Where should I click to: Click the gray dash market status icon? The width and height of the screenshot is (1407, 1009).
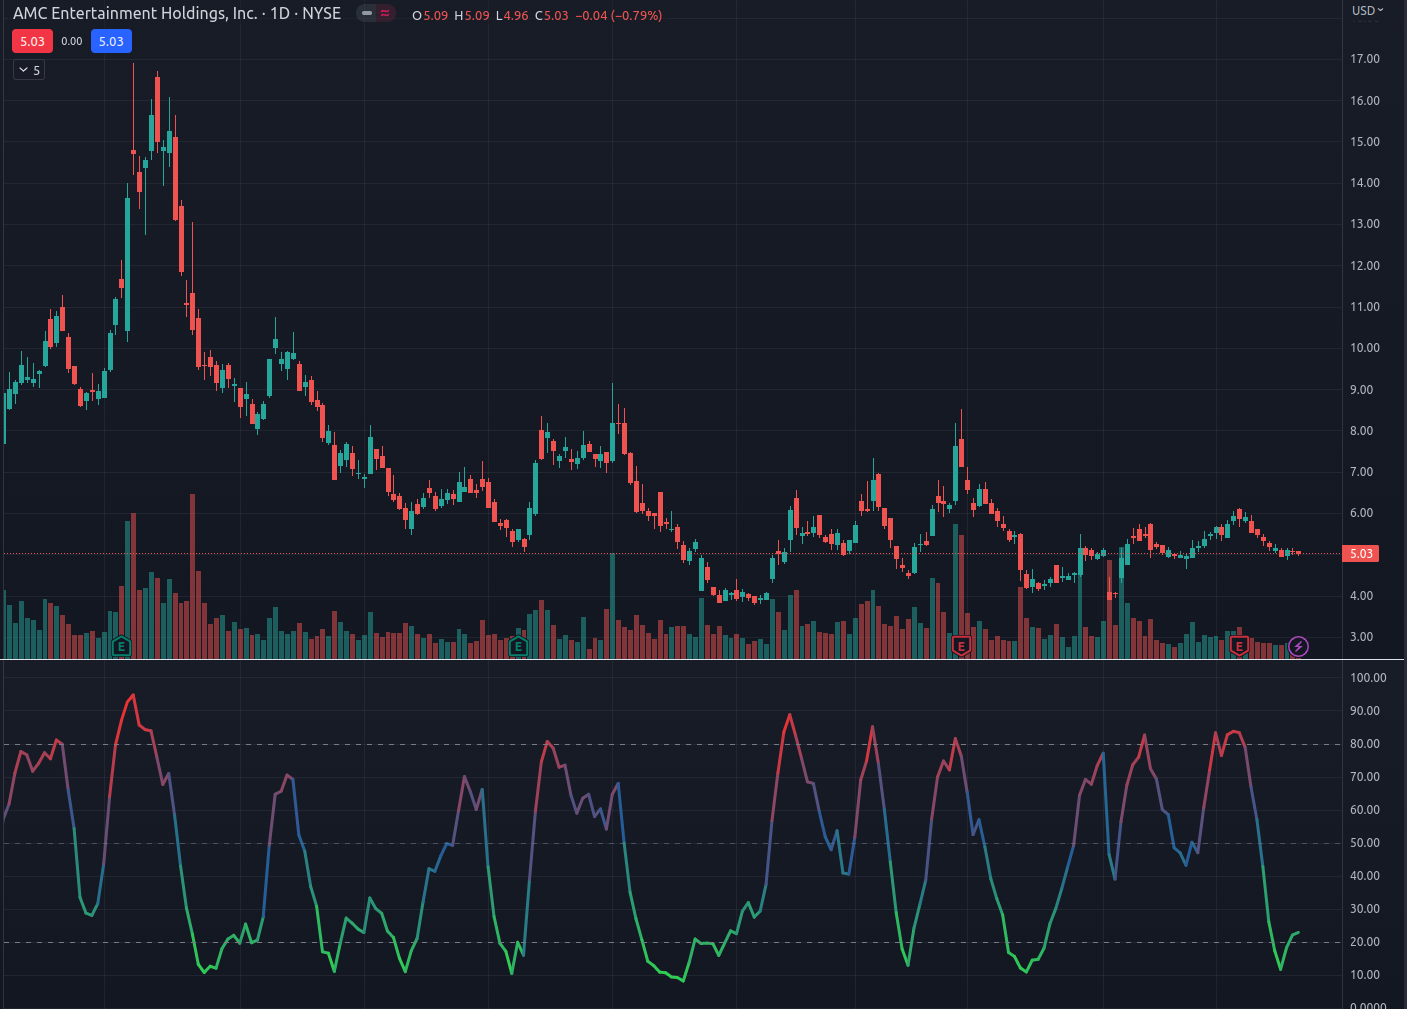[367, 14]
